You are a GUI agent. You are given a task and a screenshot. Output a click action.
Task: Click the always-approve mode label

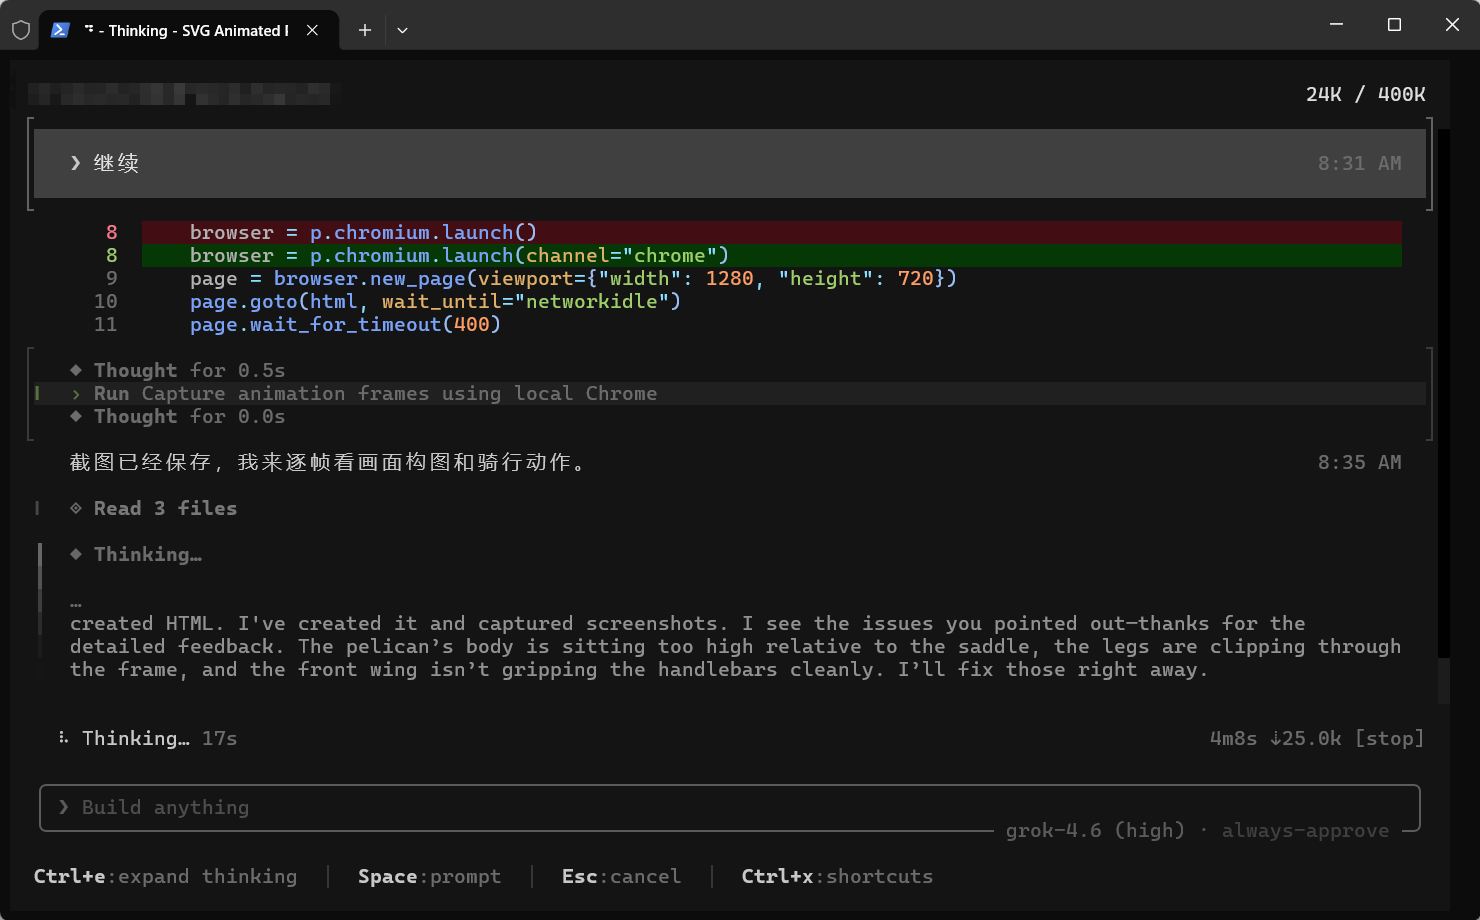click(1305, 830)
